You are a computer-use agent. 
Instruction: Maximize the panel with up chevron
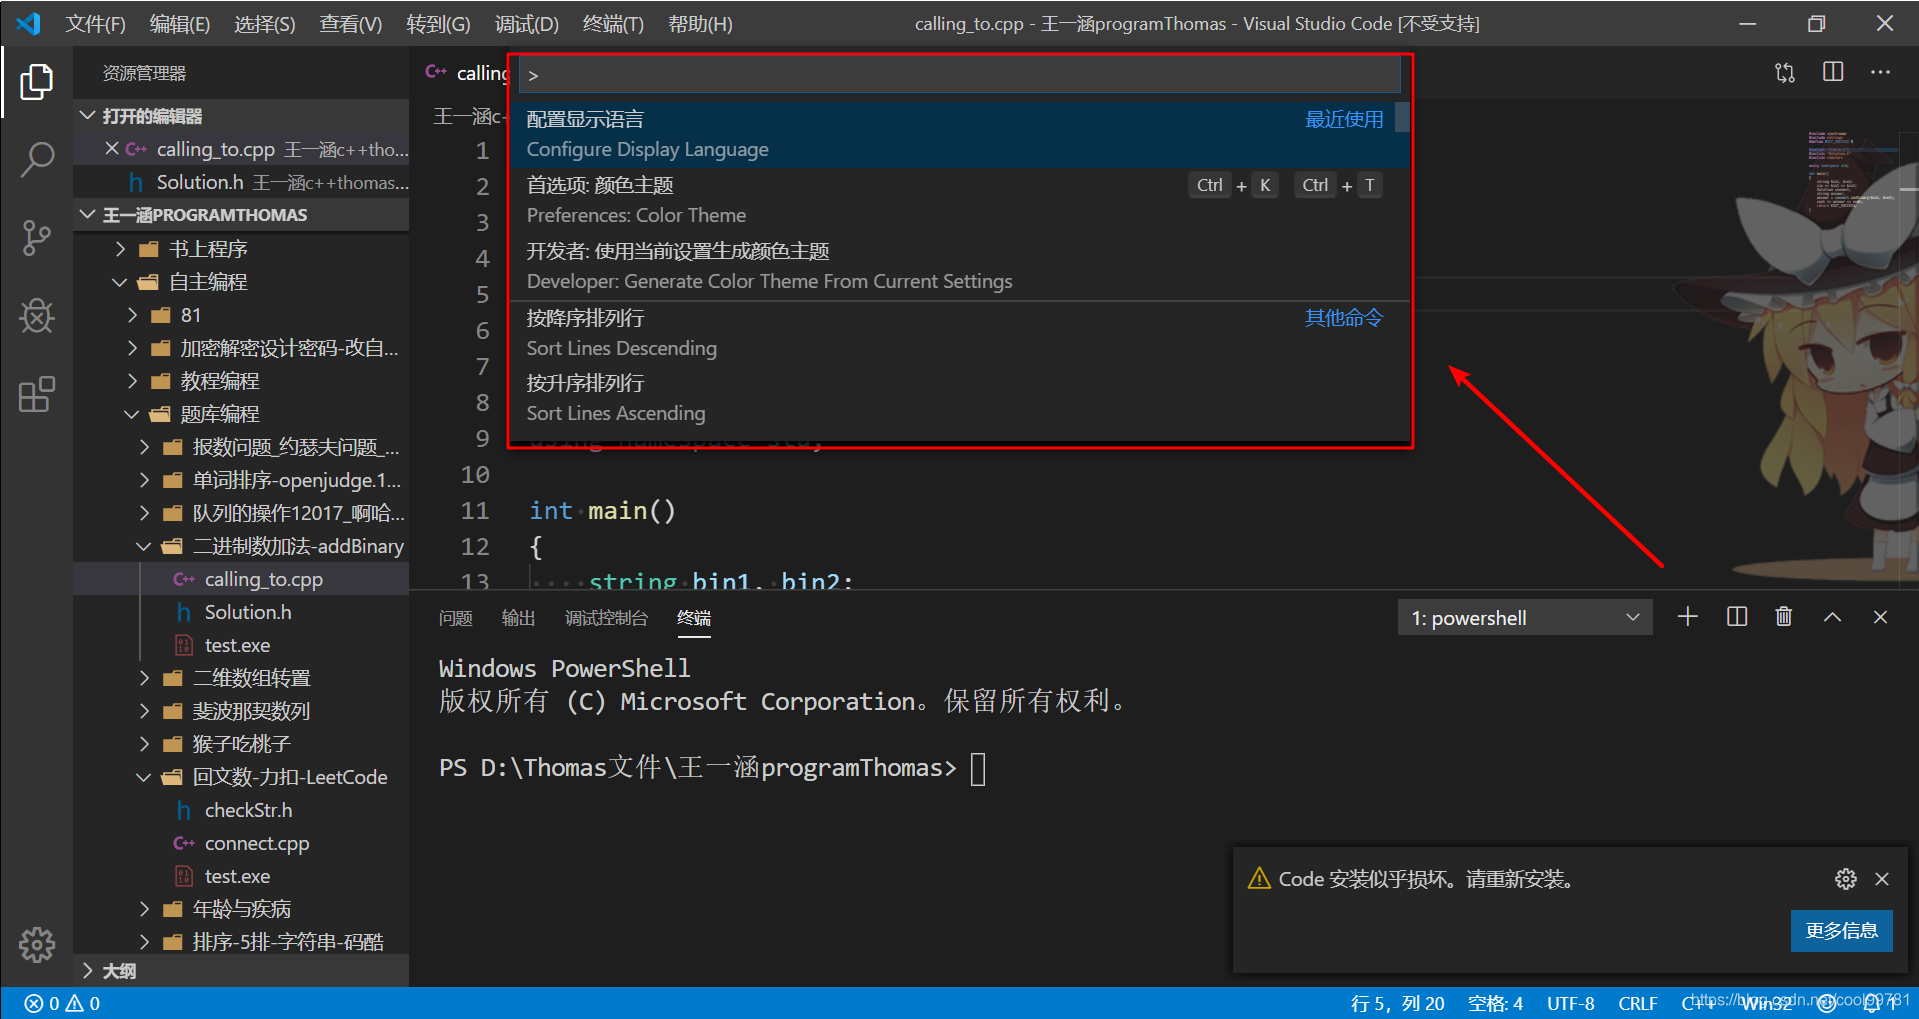click(1832, 617)
